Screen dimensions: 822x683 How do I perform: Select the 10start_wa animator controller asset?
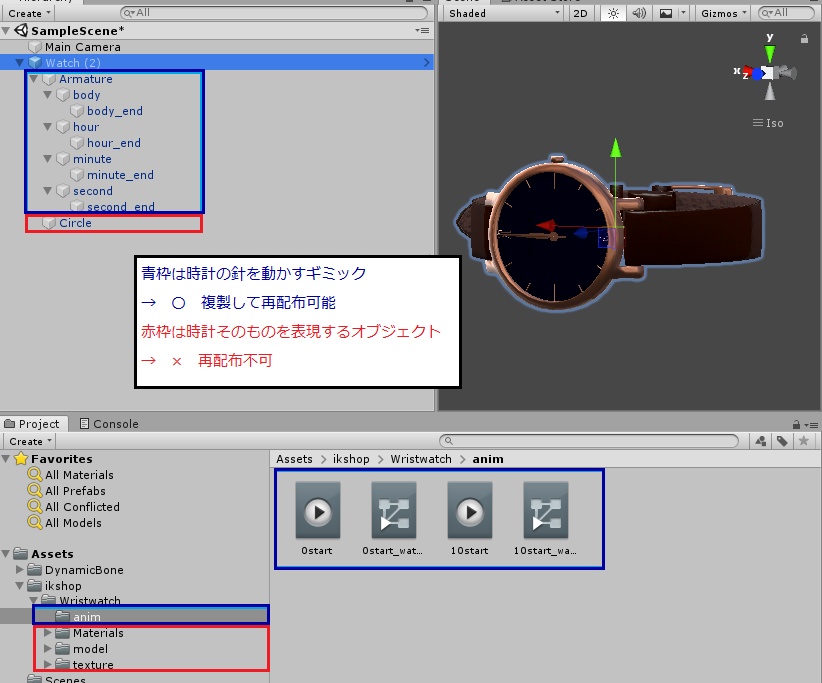pyautogui.click(x=546, y=518)
